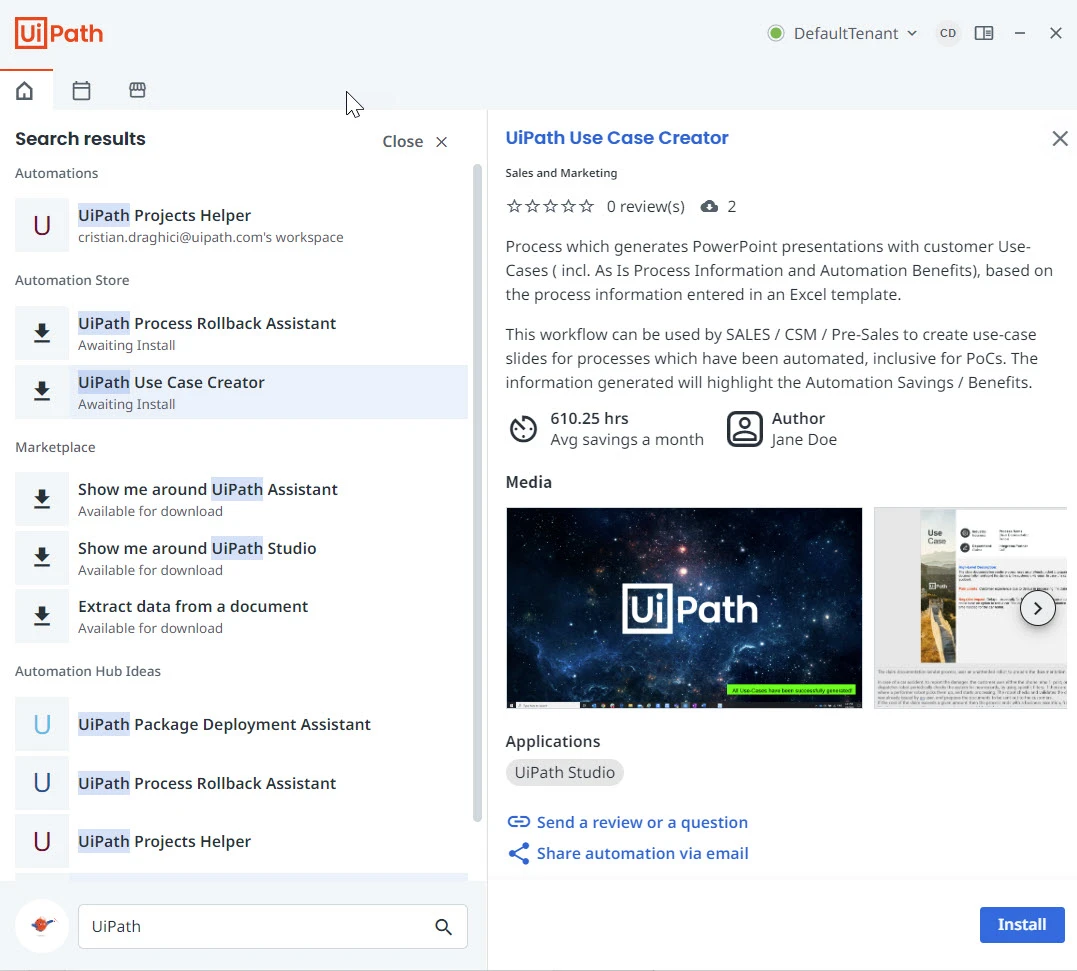The image size is (1077, 971).
Task: Click the Author person icon
Action: click(745, 429)
